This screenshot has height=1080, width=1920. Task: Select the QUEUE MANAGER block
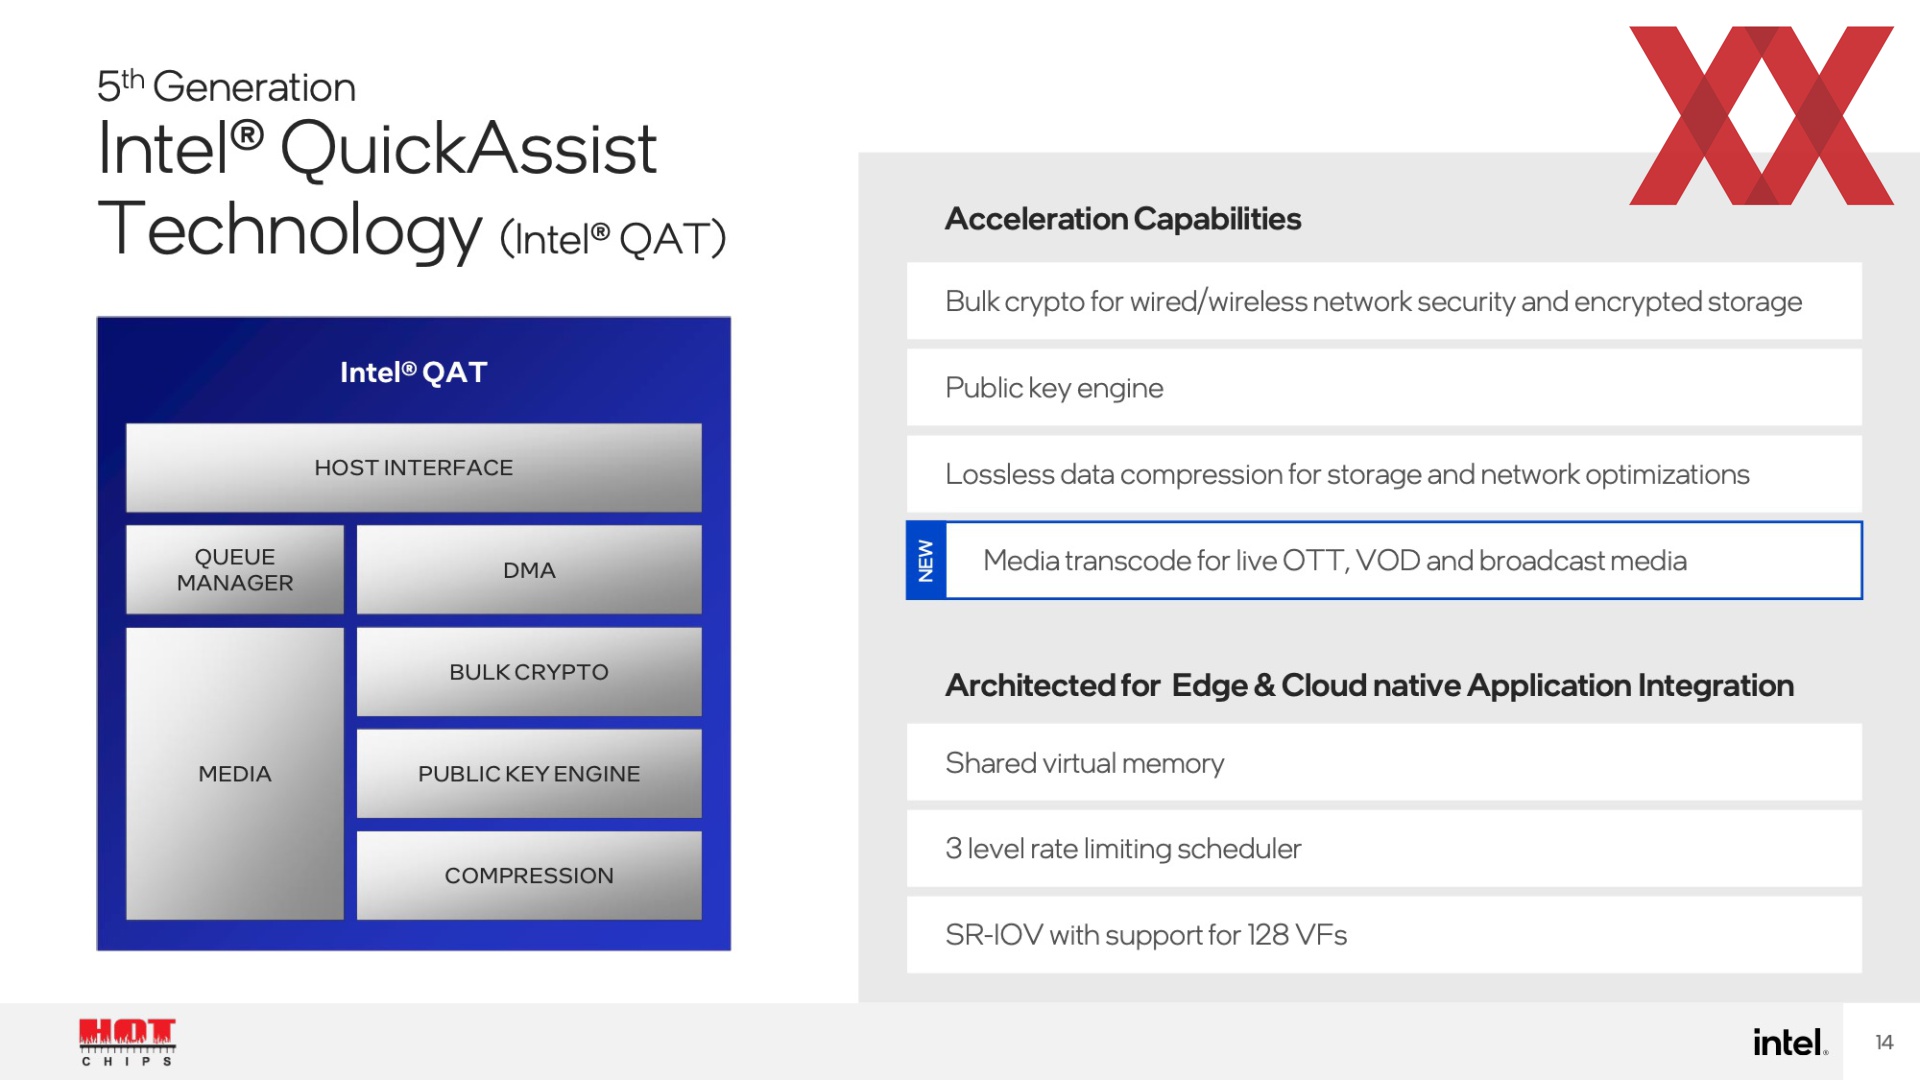(235, 569)
